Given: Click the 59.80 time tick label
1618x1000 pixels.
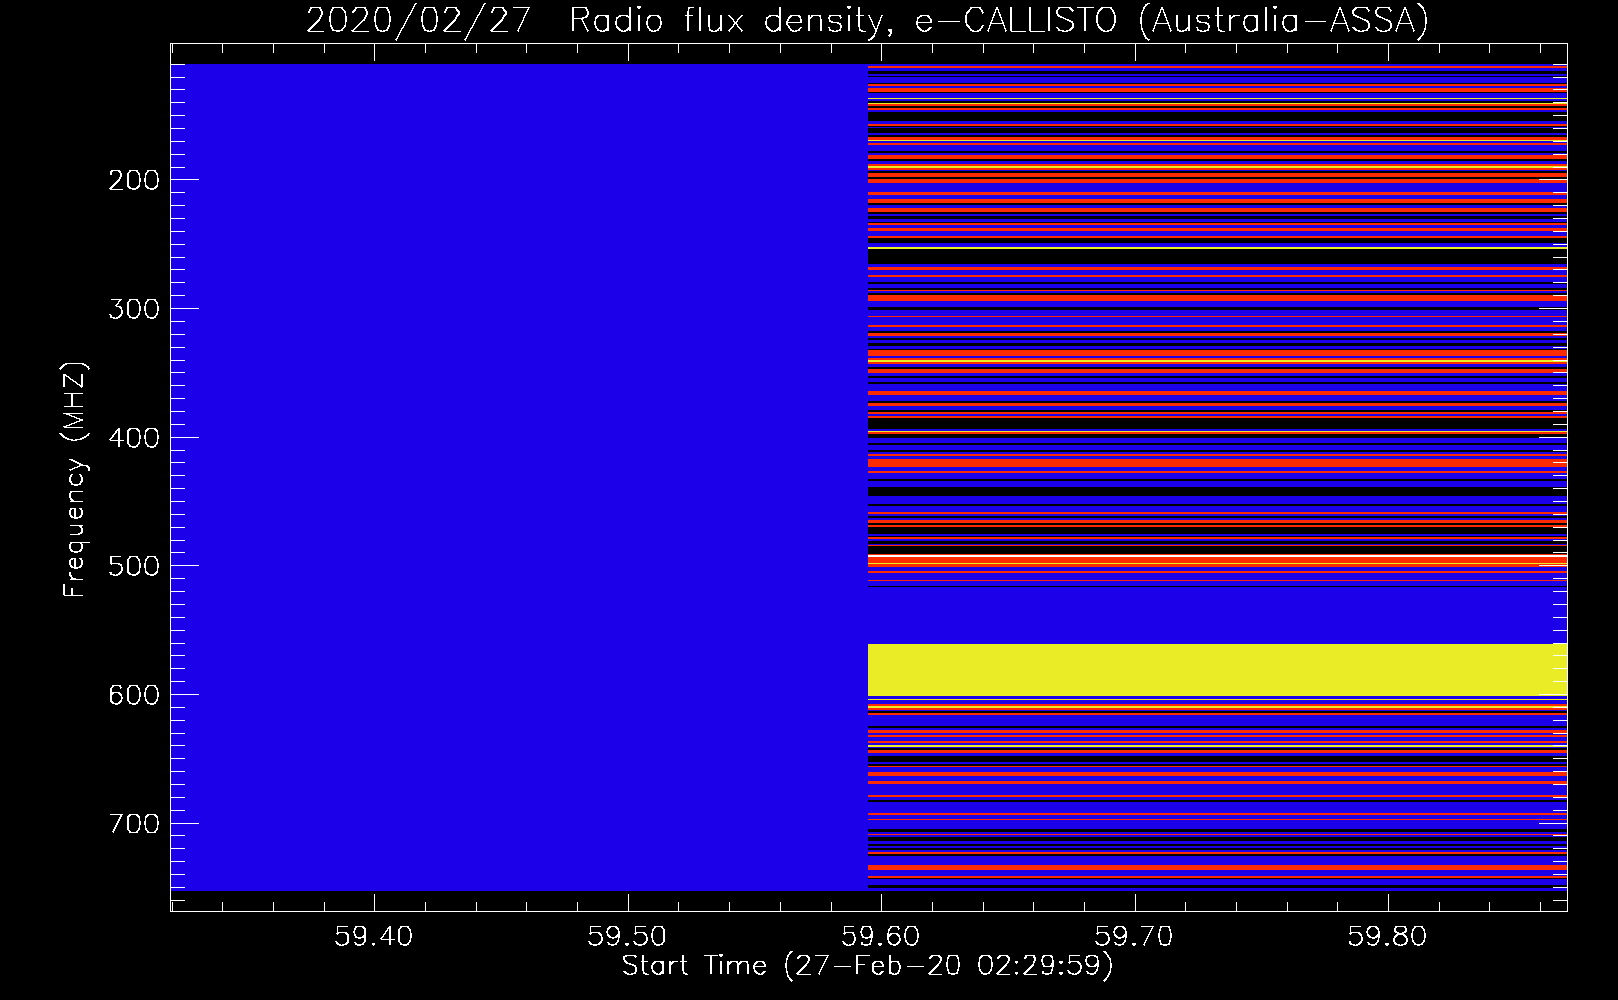Looking at the screenshot, I should [x=1387, y=936].
